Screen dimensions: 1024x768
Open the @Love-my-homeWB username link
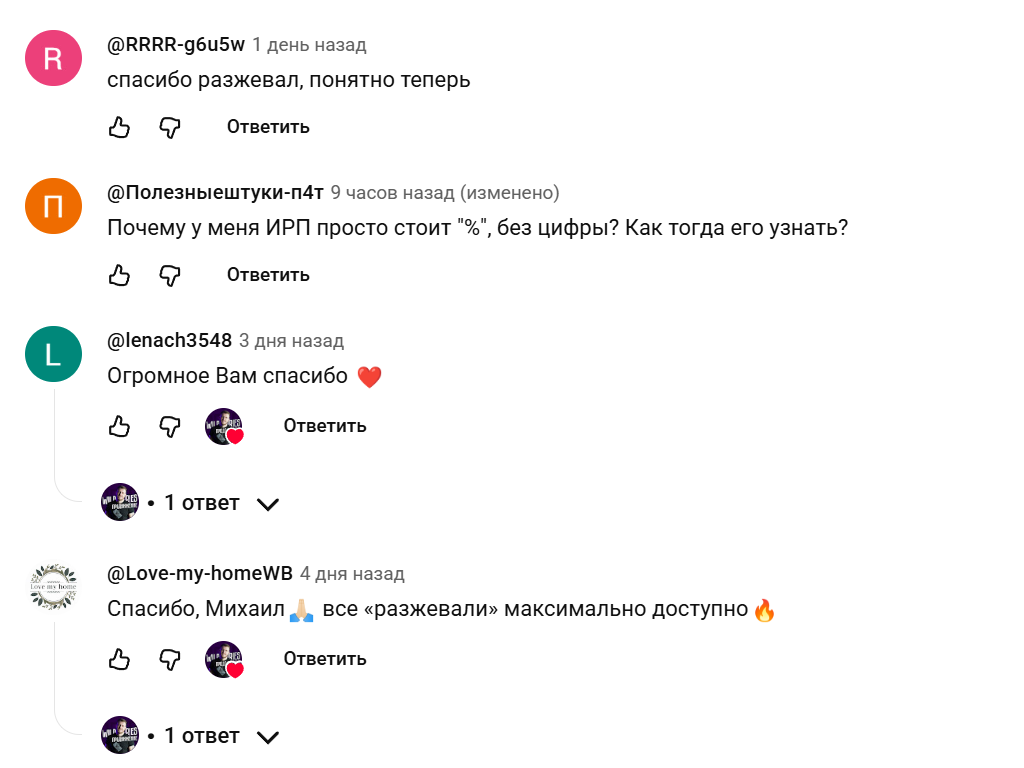coord(200,574)
